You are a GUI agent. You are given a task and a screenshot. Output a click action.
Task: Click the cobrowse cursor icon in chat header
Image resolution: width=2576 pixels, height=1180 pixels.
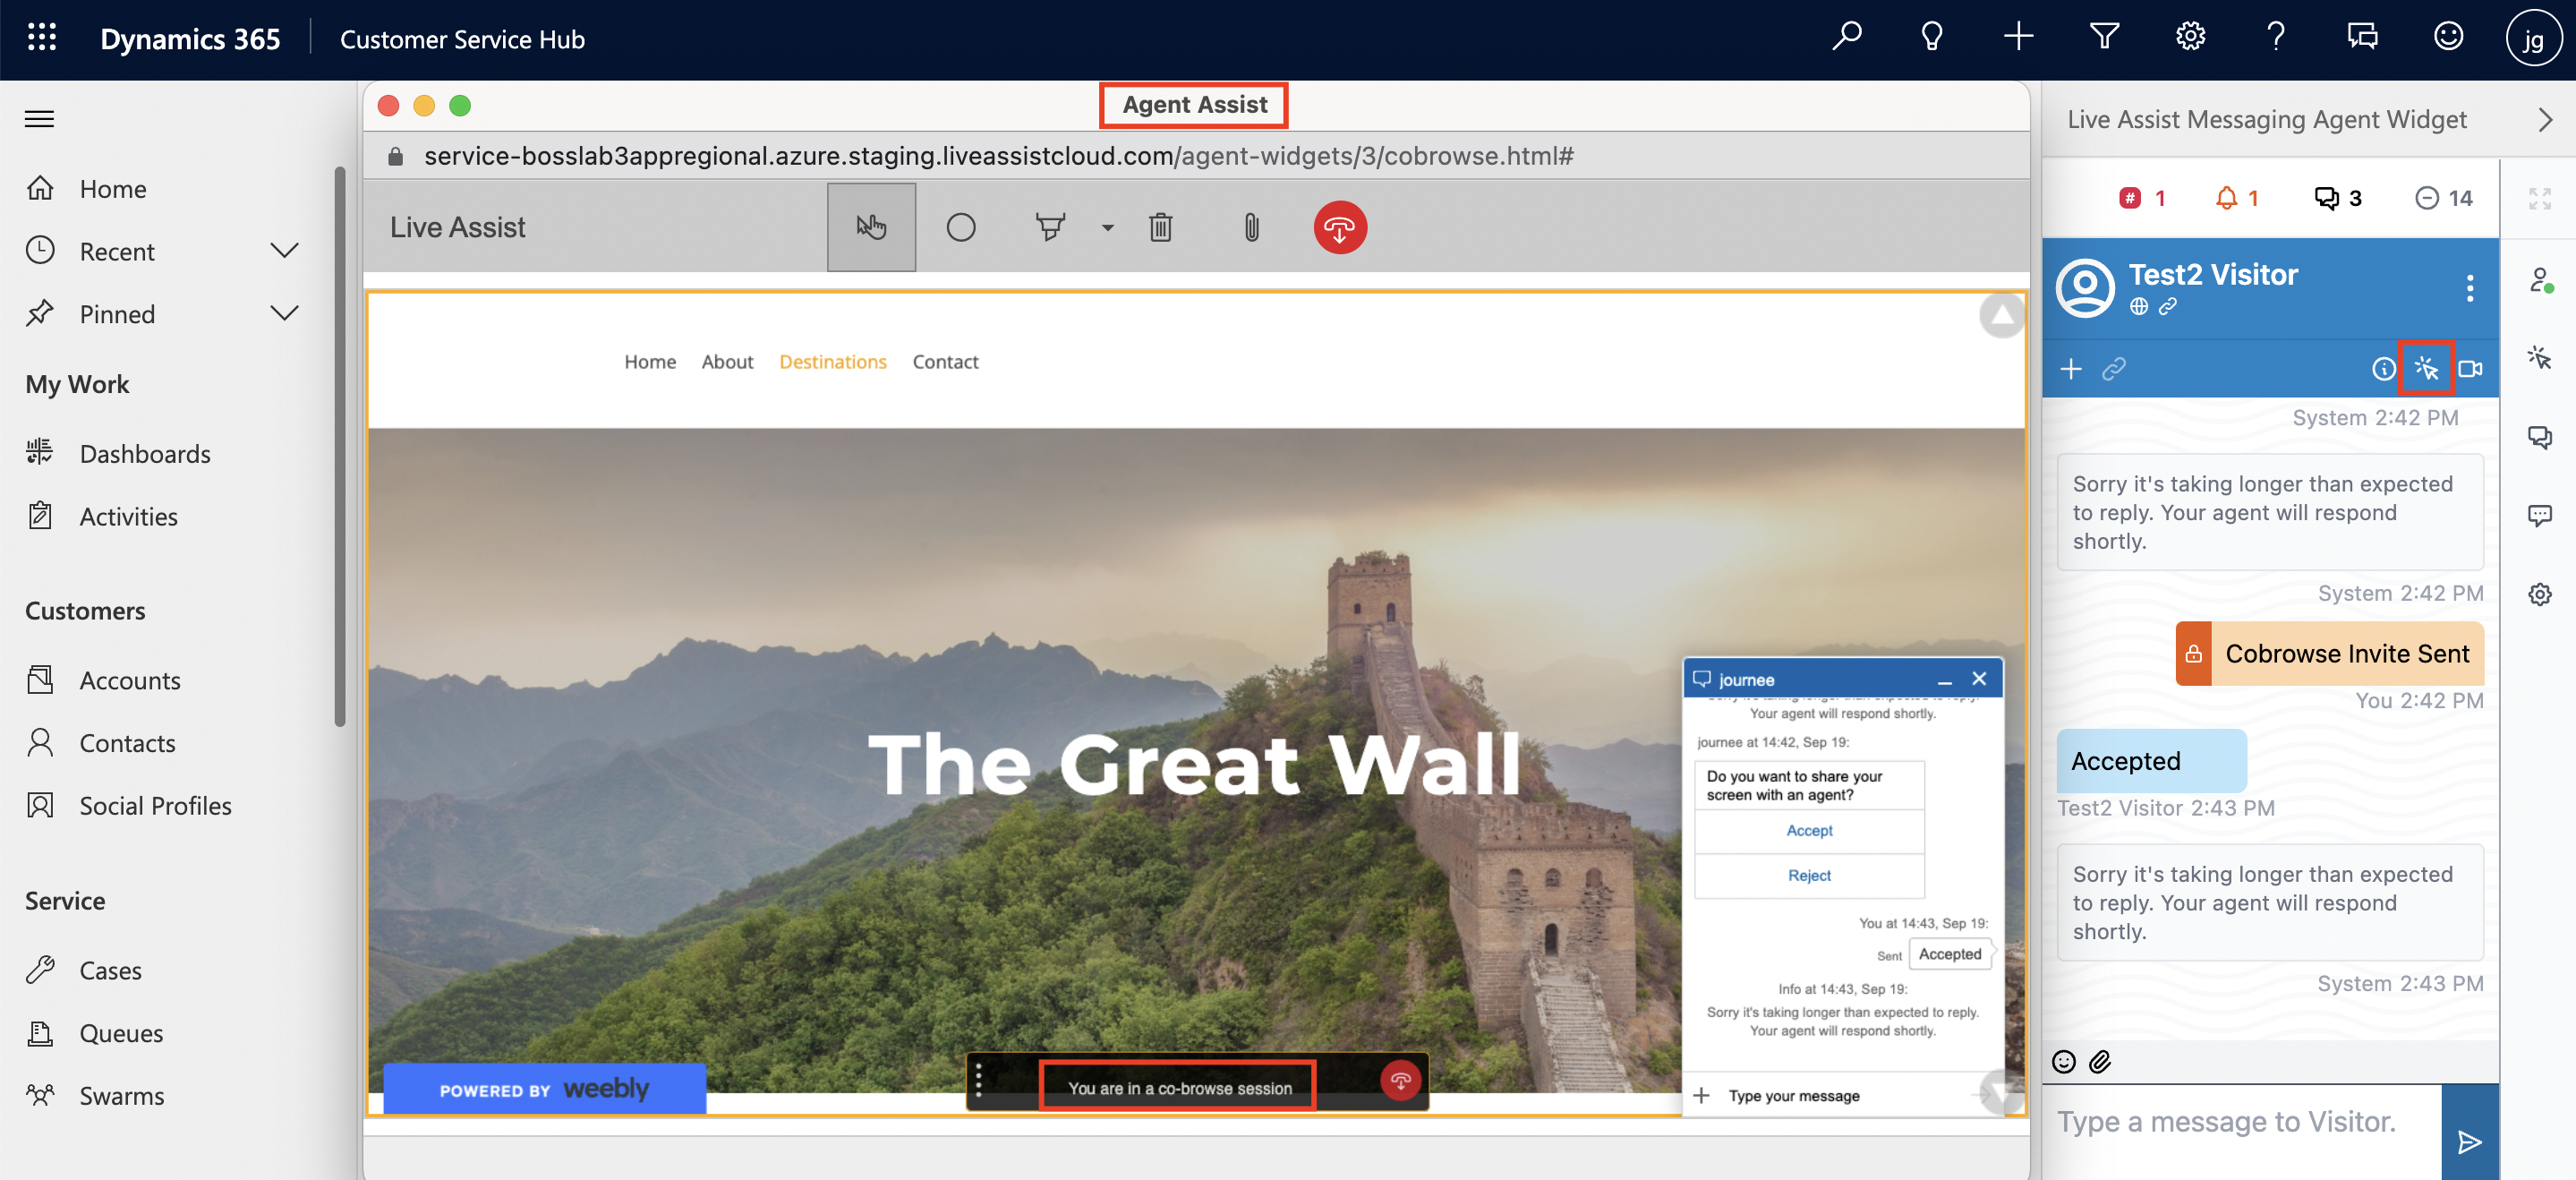2426,369
